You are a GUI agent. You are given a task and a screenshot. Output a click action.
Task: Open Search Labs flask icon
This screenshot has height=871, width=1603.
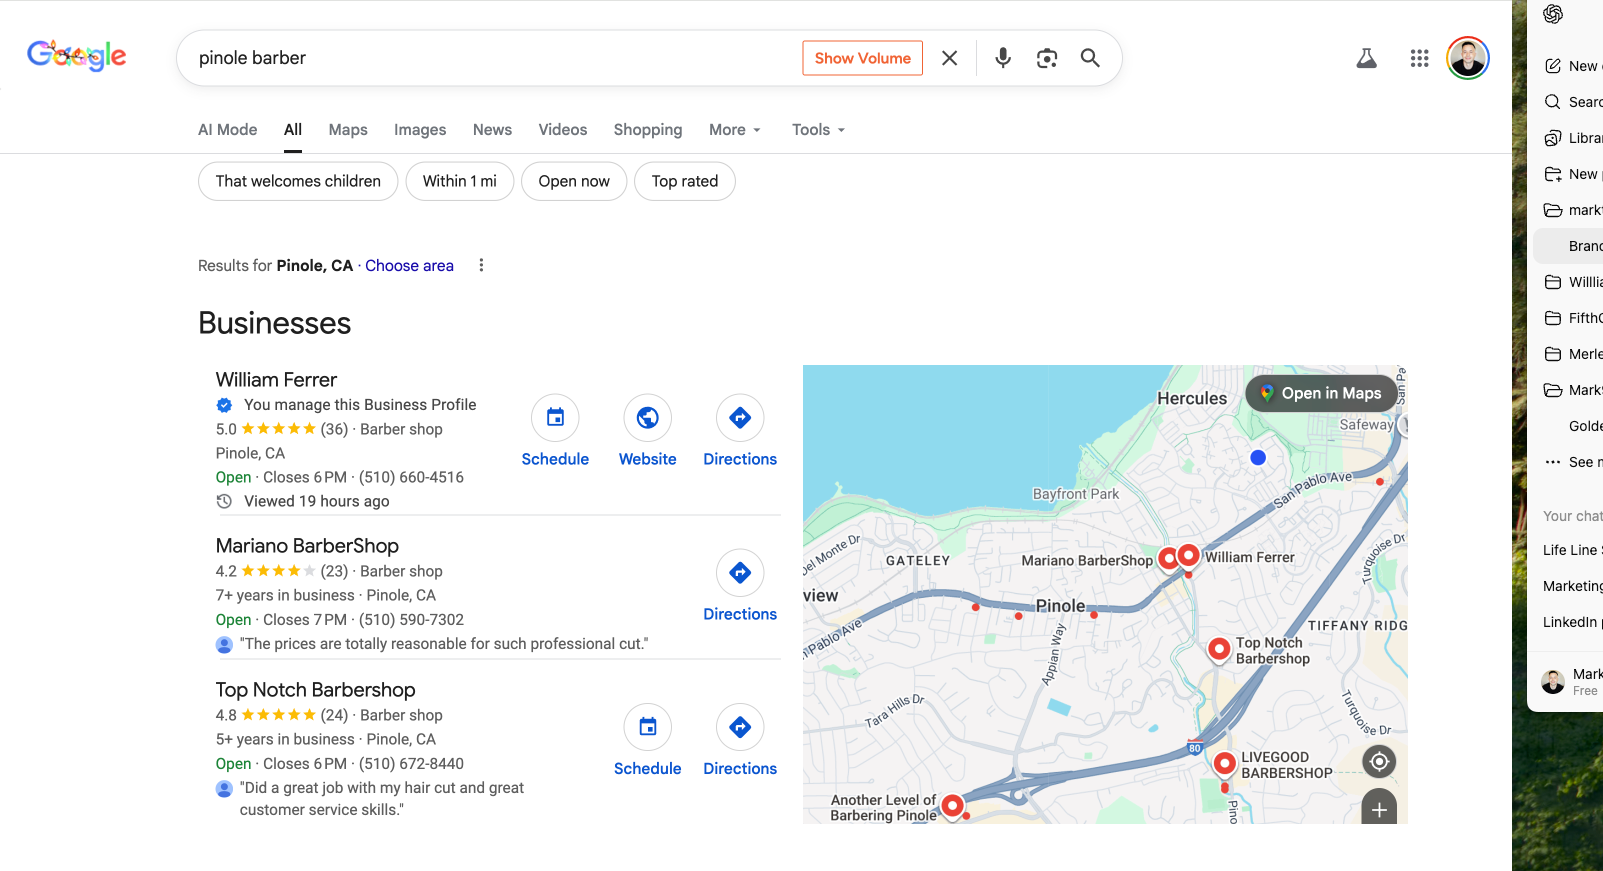point(1366,58)
